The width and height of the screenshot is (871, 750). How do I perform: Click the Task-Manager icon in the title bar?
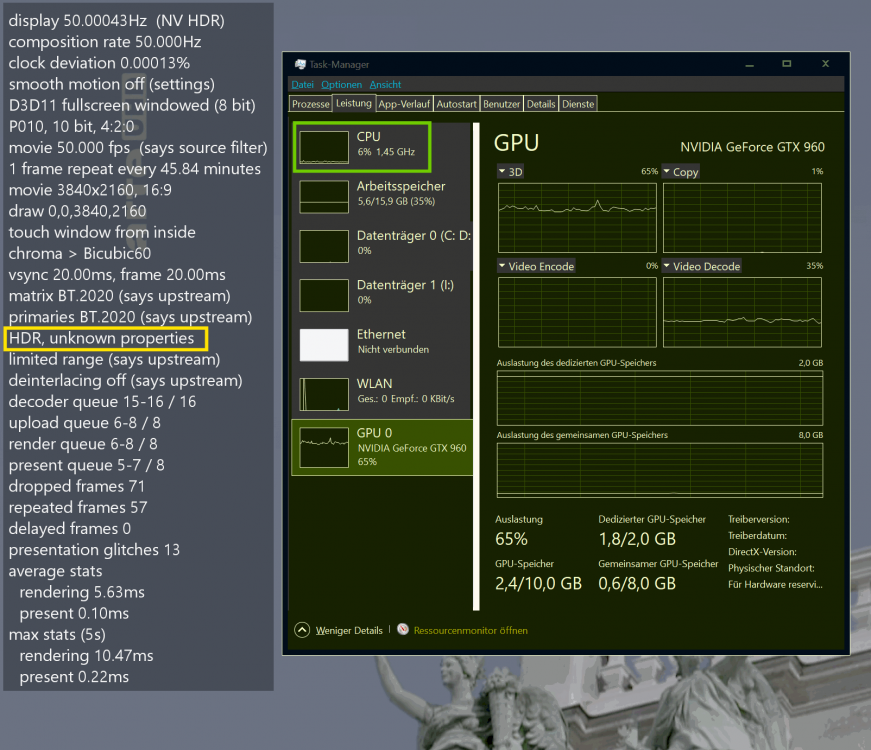coord(300,65)
